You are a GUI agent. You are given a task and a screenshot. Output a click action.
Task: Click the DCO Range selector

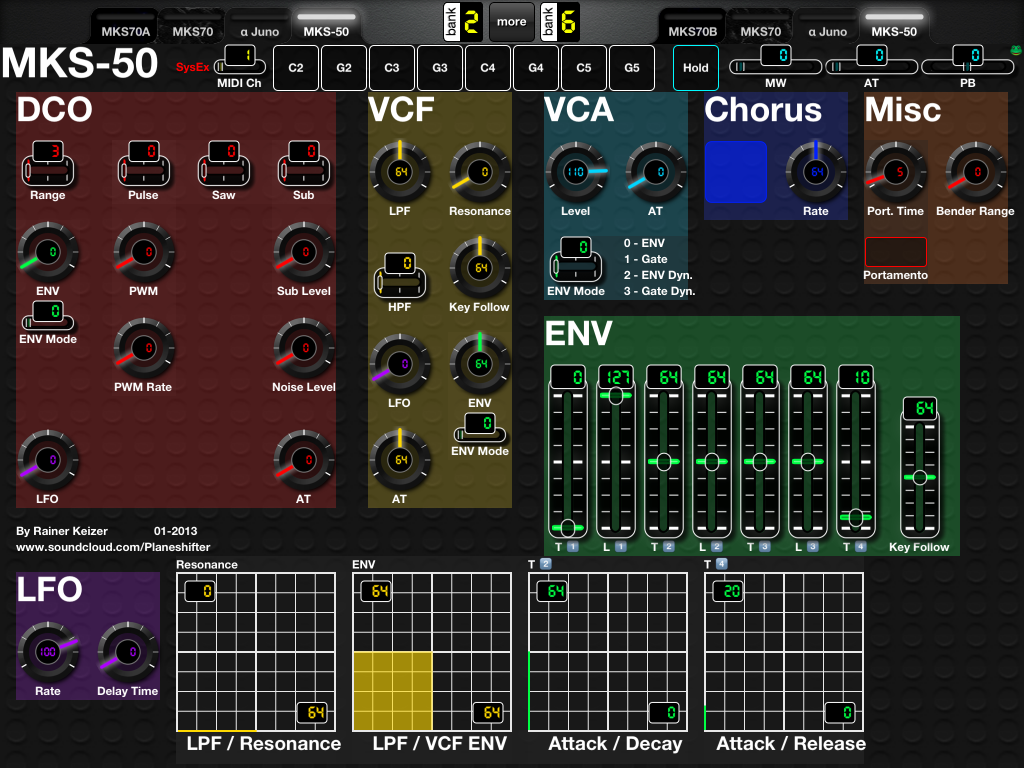tap(48, 163)
